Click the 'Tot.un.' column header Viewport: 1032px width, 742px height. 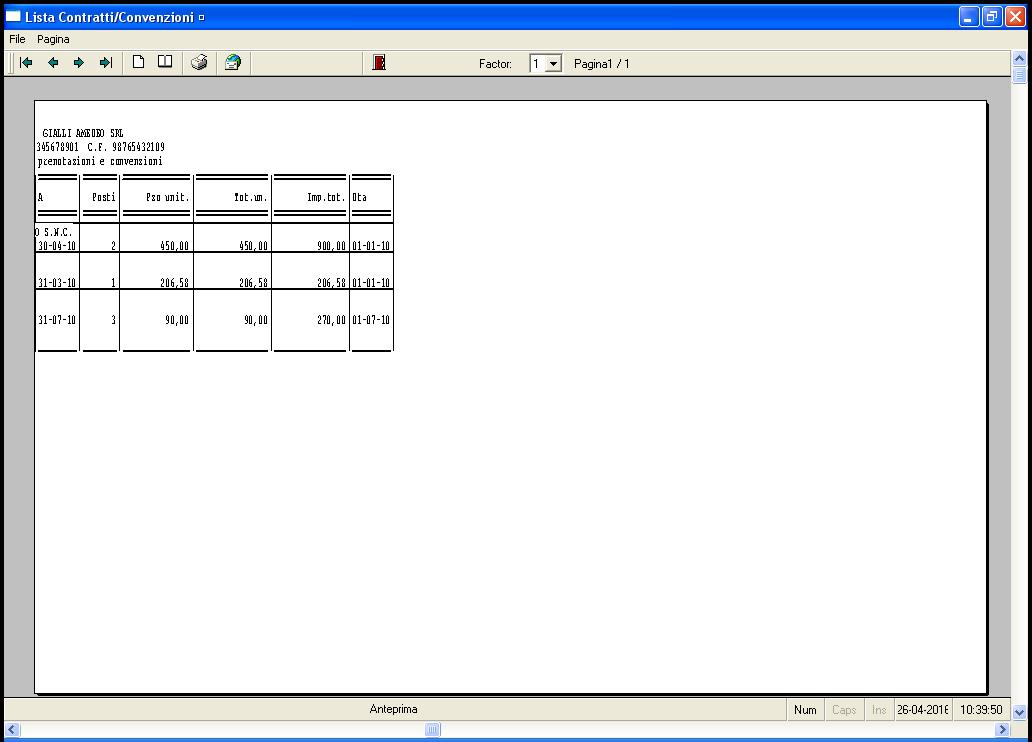click(251, 197)
